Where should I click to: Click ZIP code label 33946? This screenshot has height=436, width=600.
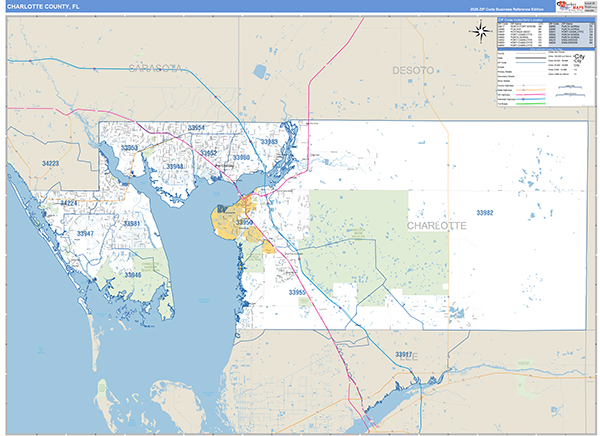pyautogui.click(x=133, y=275)
